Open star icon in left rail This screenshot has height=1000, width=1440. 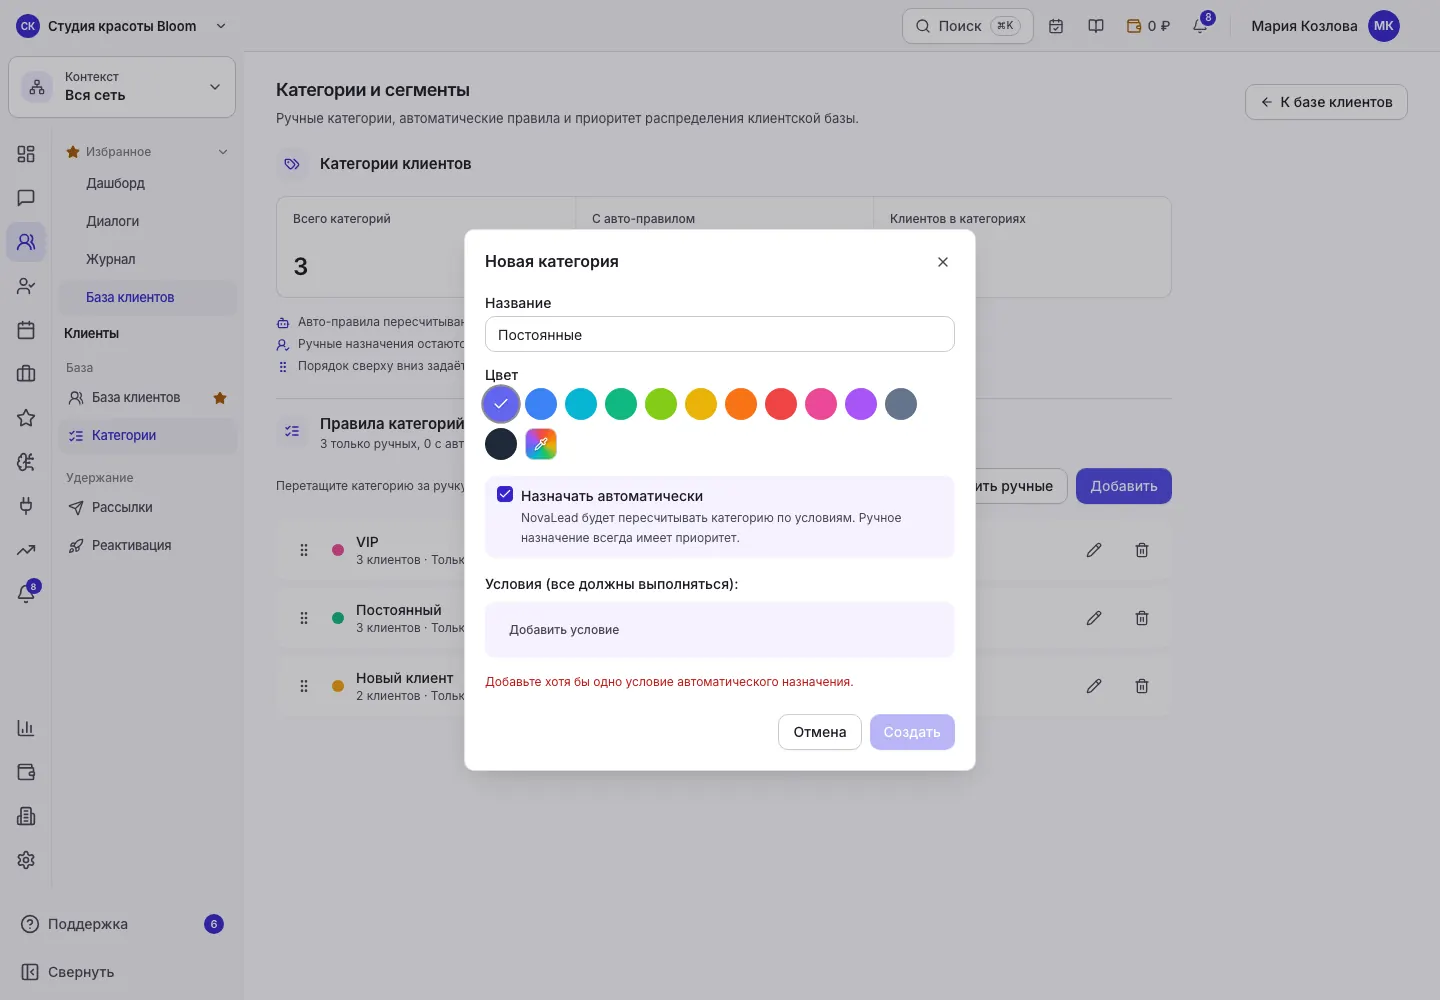click(x=26, y=418)
